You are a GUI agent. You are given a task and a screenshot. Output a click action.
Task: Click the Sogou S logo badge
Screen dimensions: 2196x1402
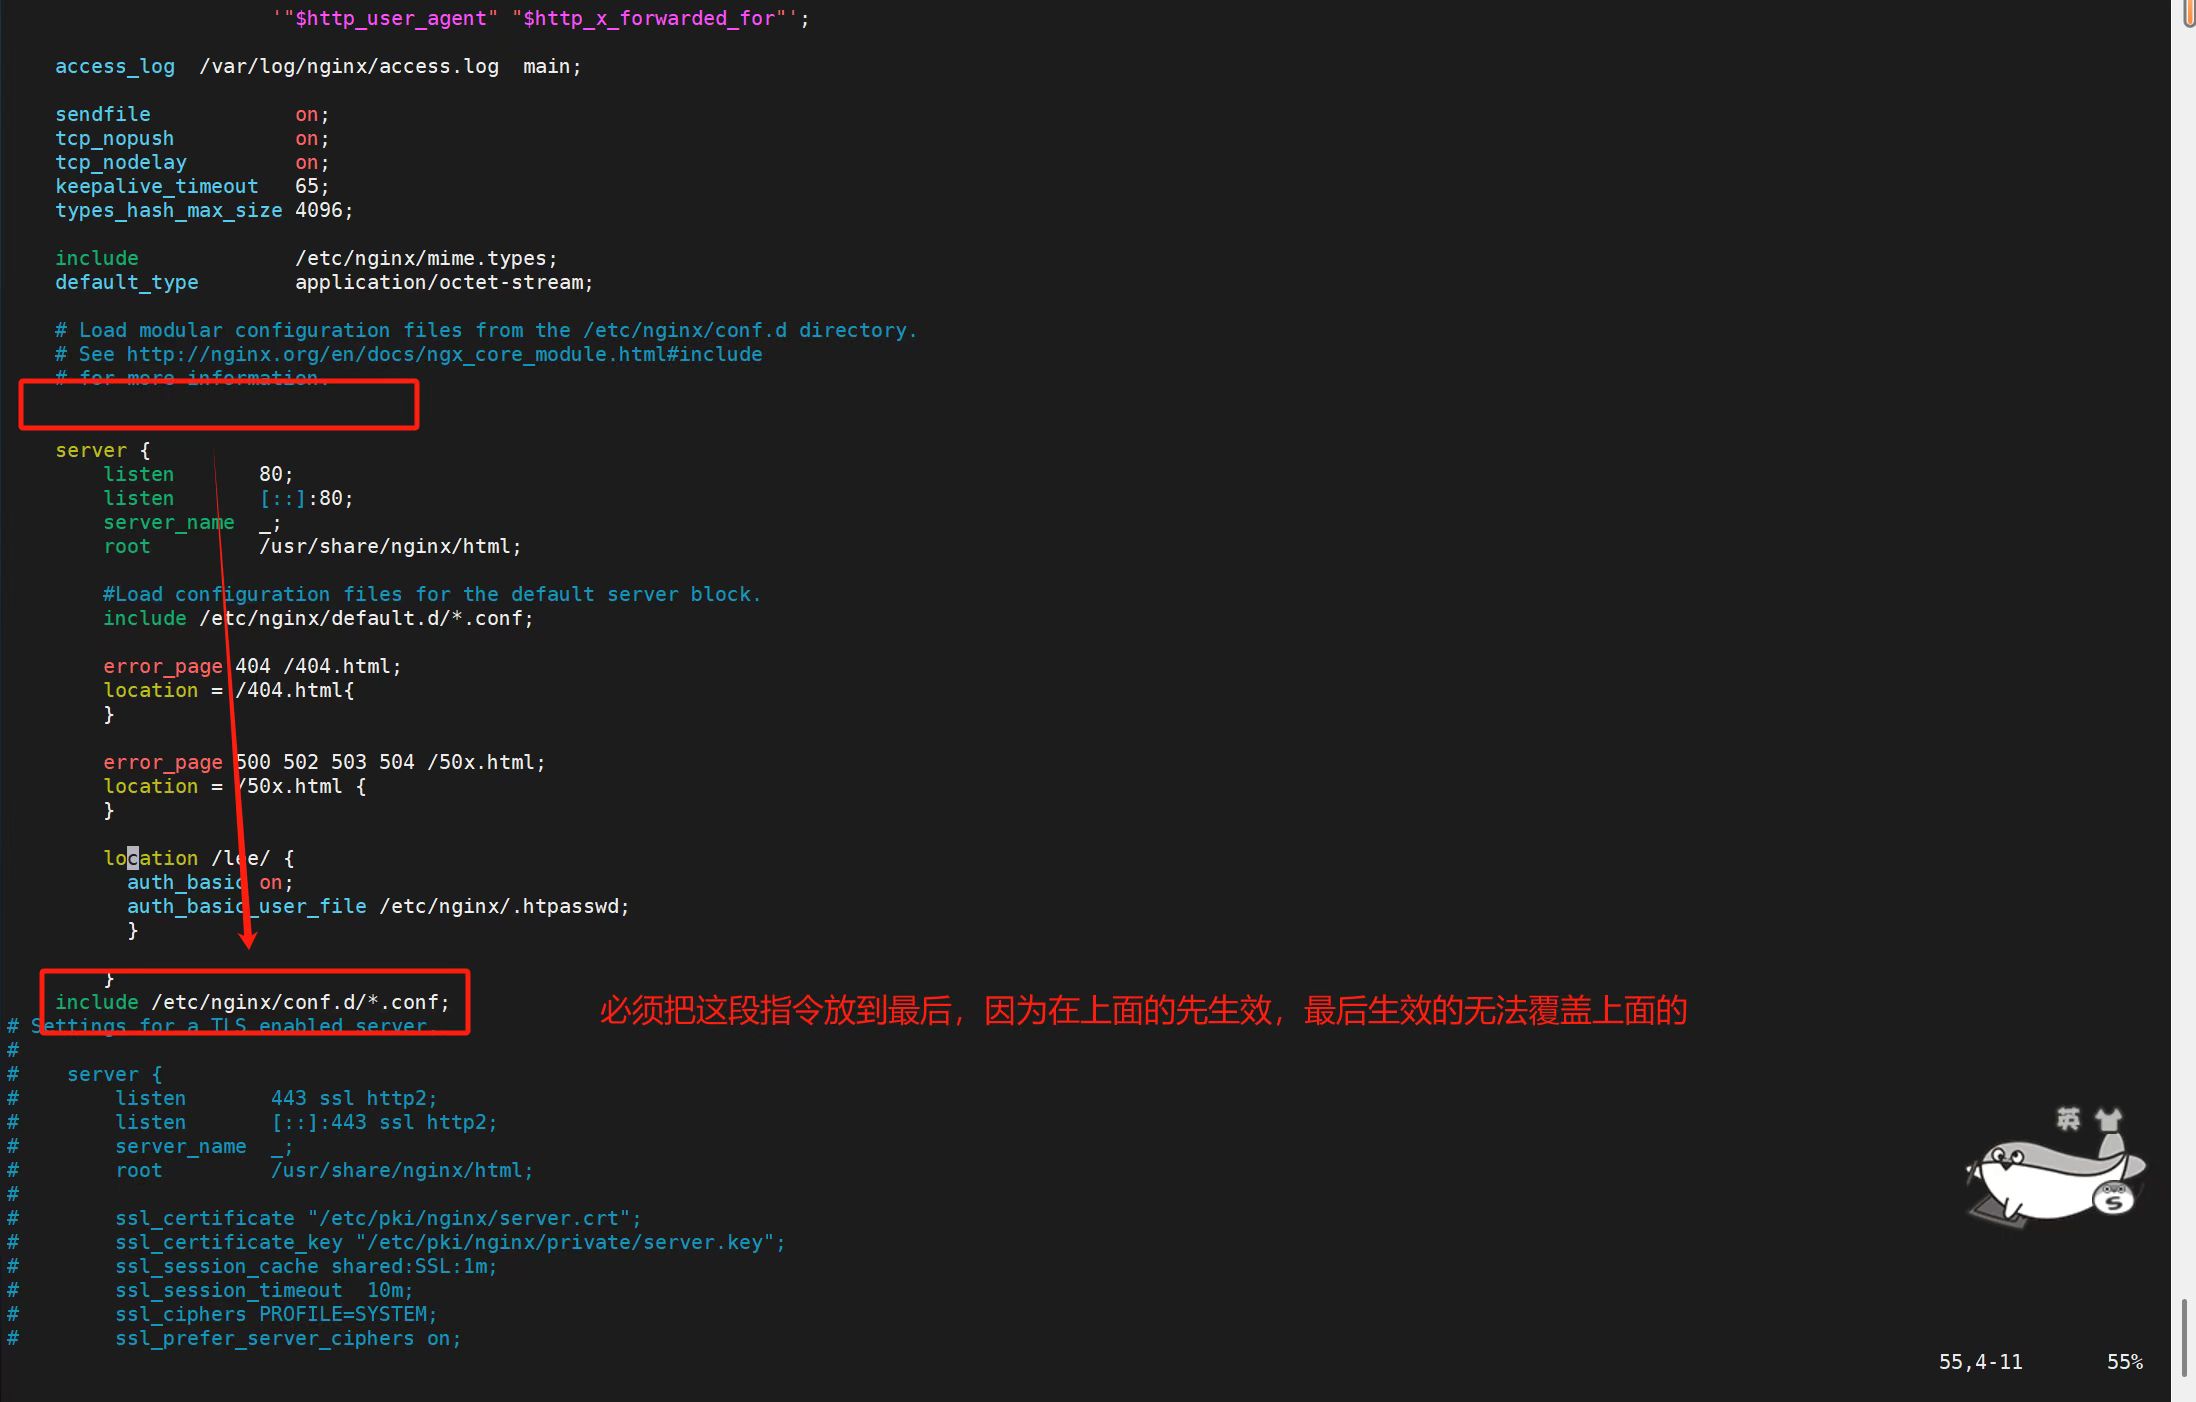pos(2113,1201)
